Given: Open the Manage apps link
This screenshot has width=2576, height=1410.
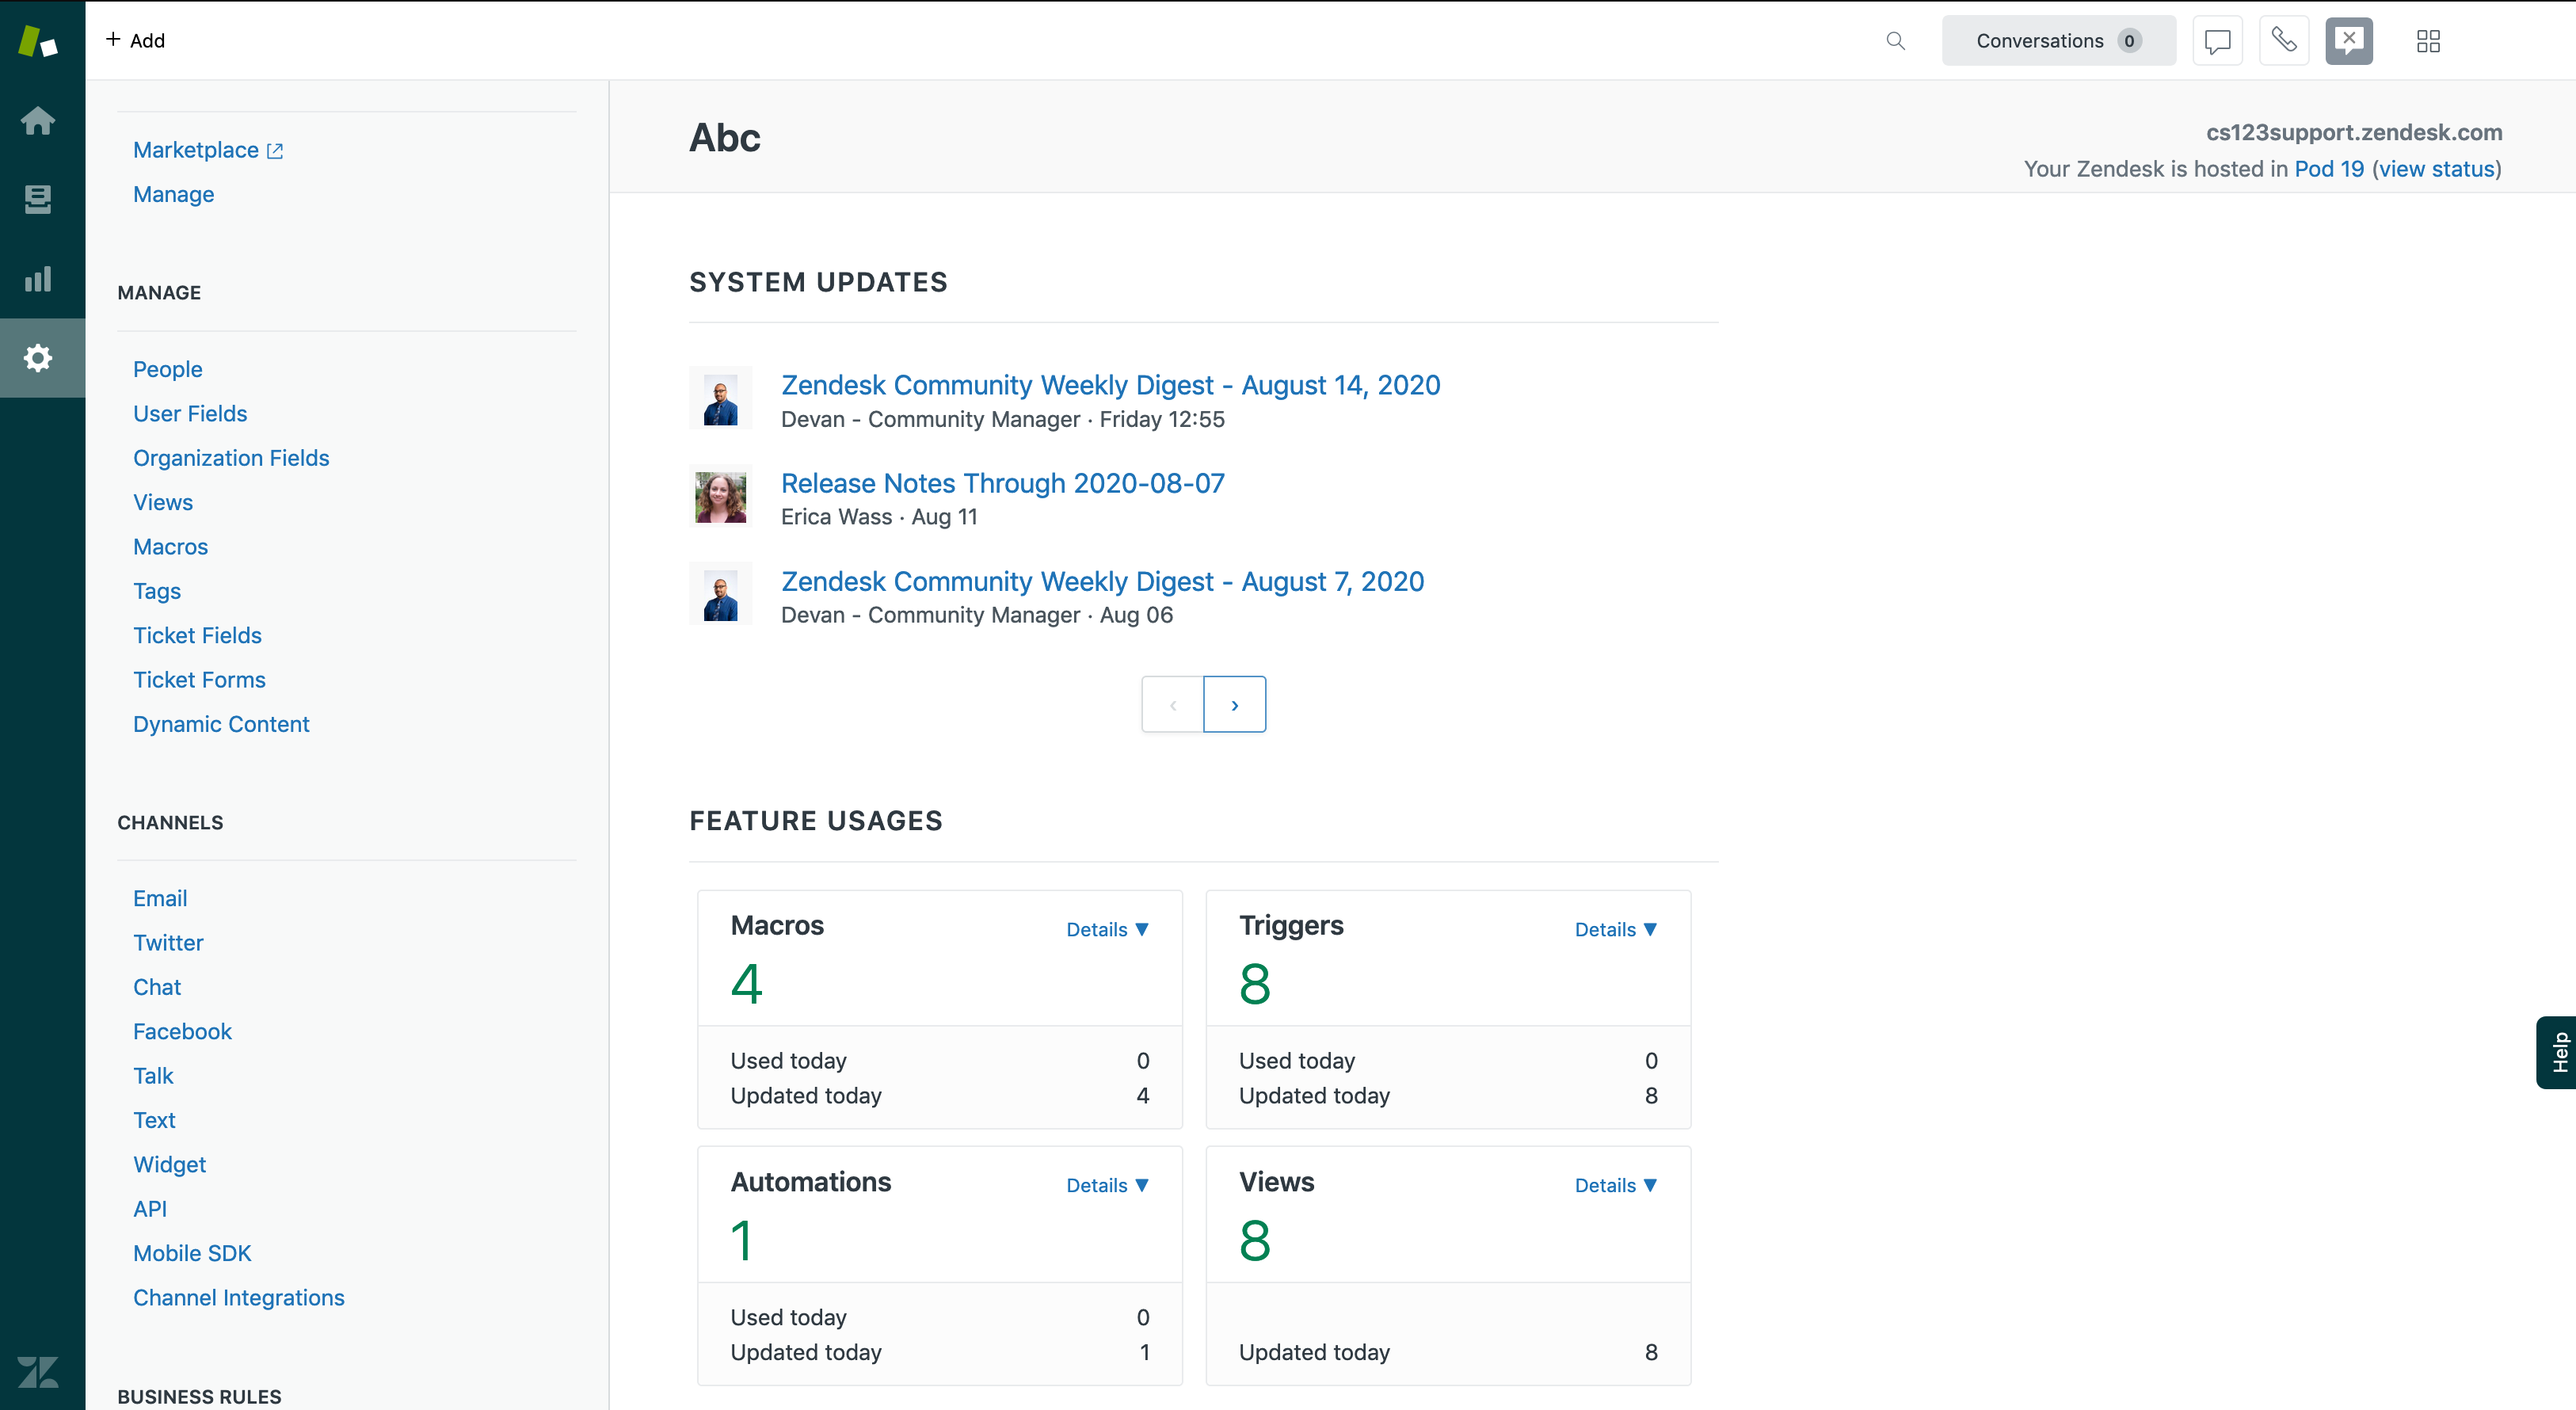Looking at the screenshot, I should [173, 194].
